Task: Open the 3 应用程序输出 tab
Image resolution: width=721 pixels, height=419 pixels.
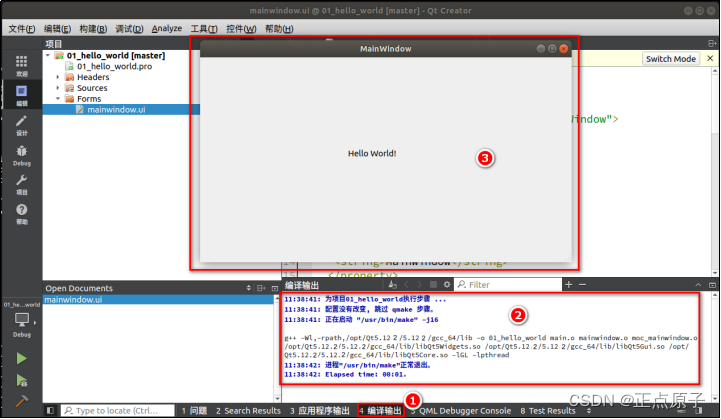Action: pos(320,411)
